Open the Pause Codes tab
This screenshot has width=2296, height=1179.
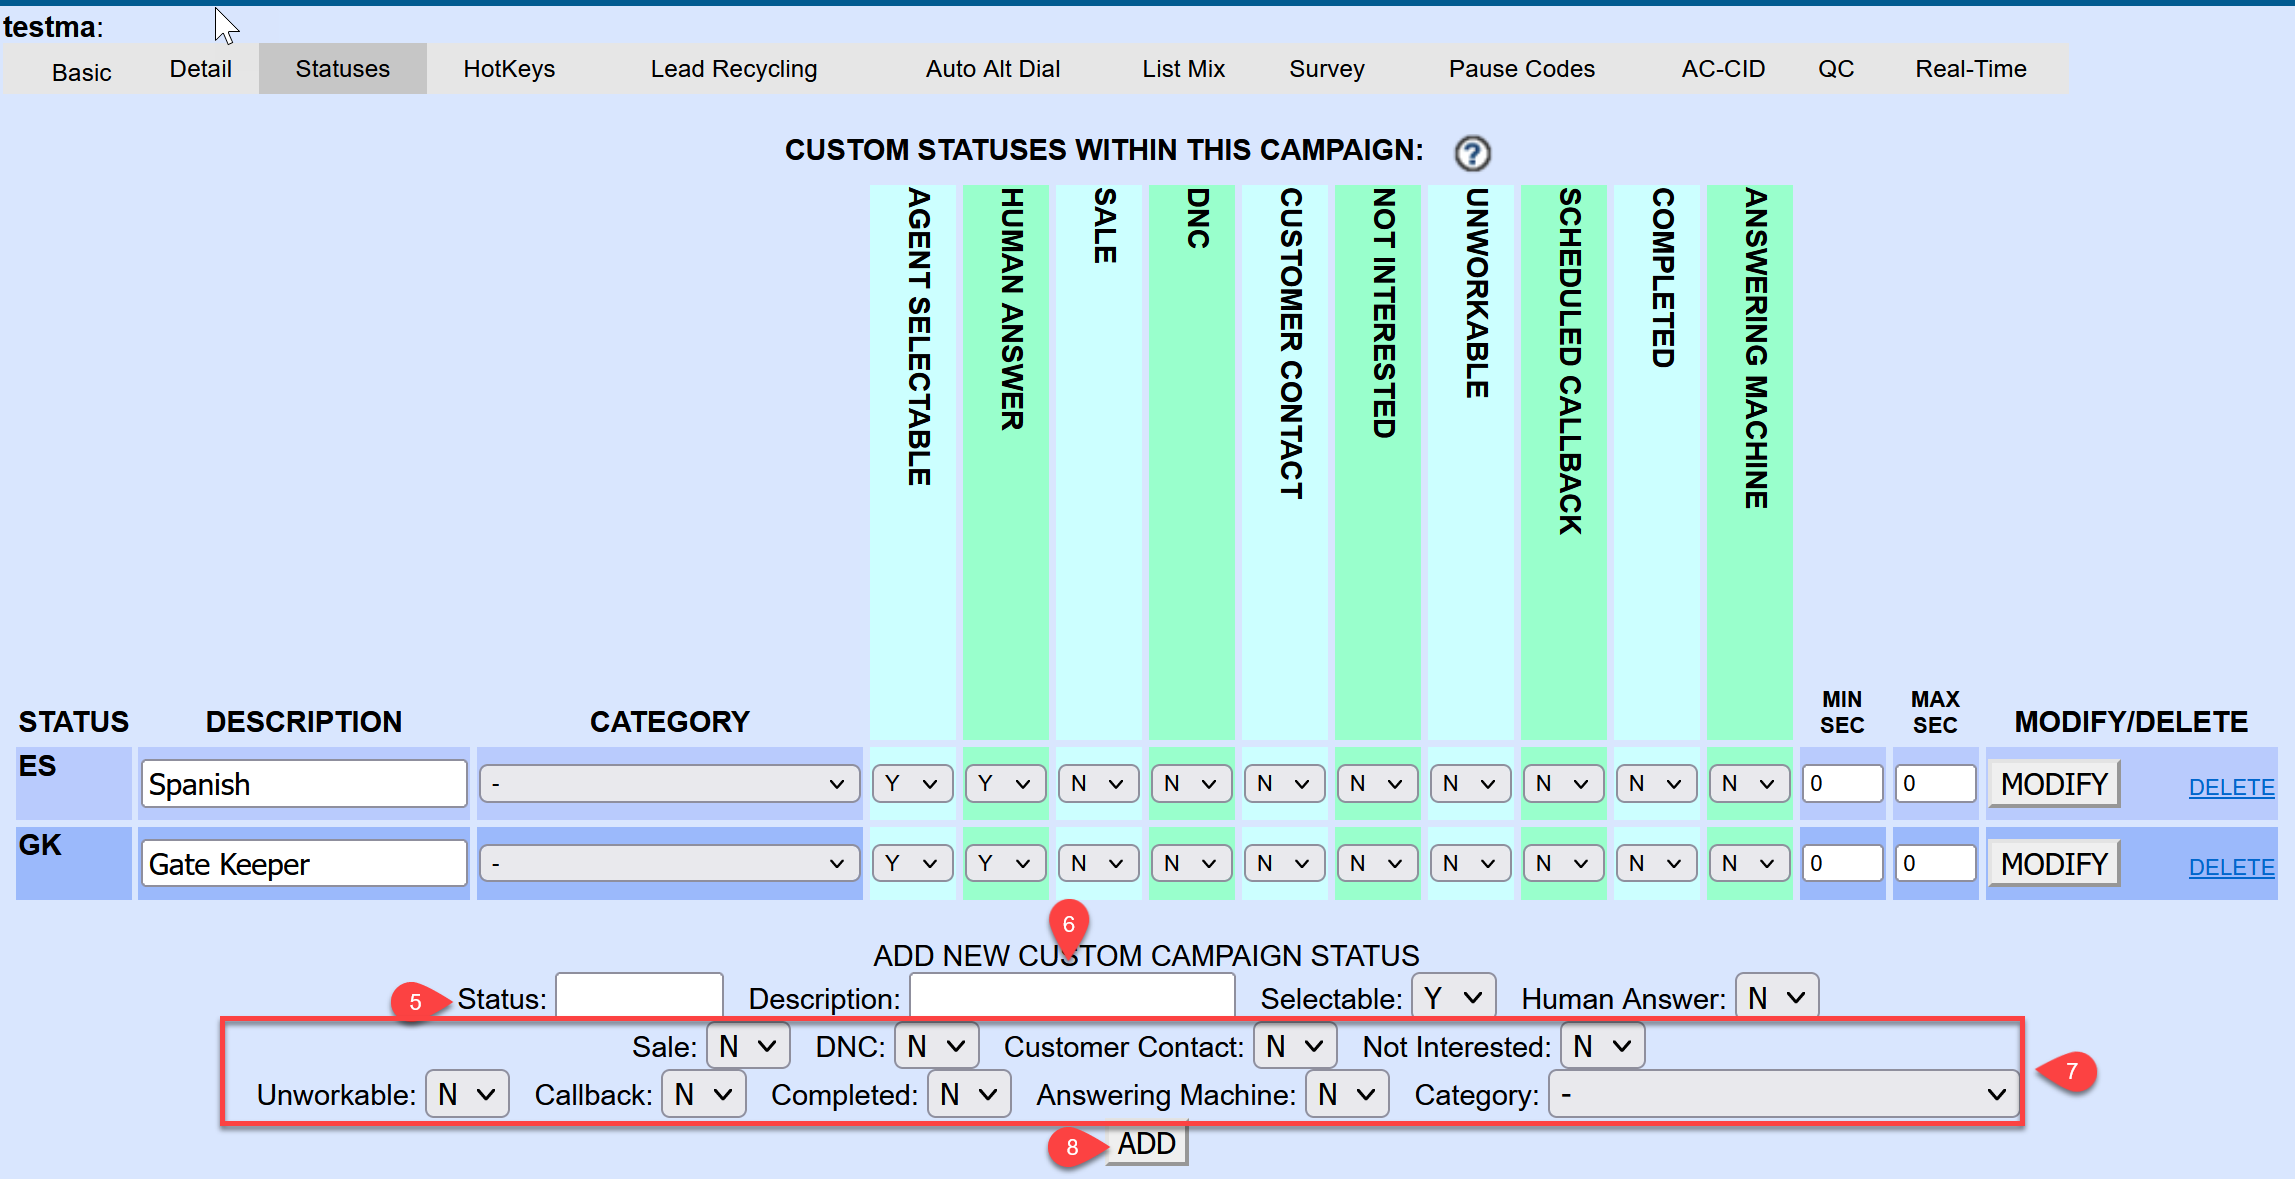1521,69
